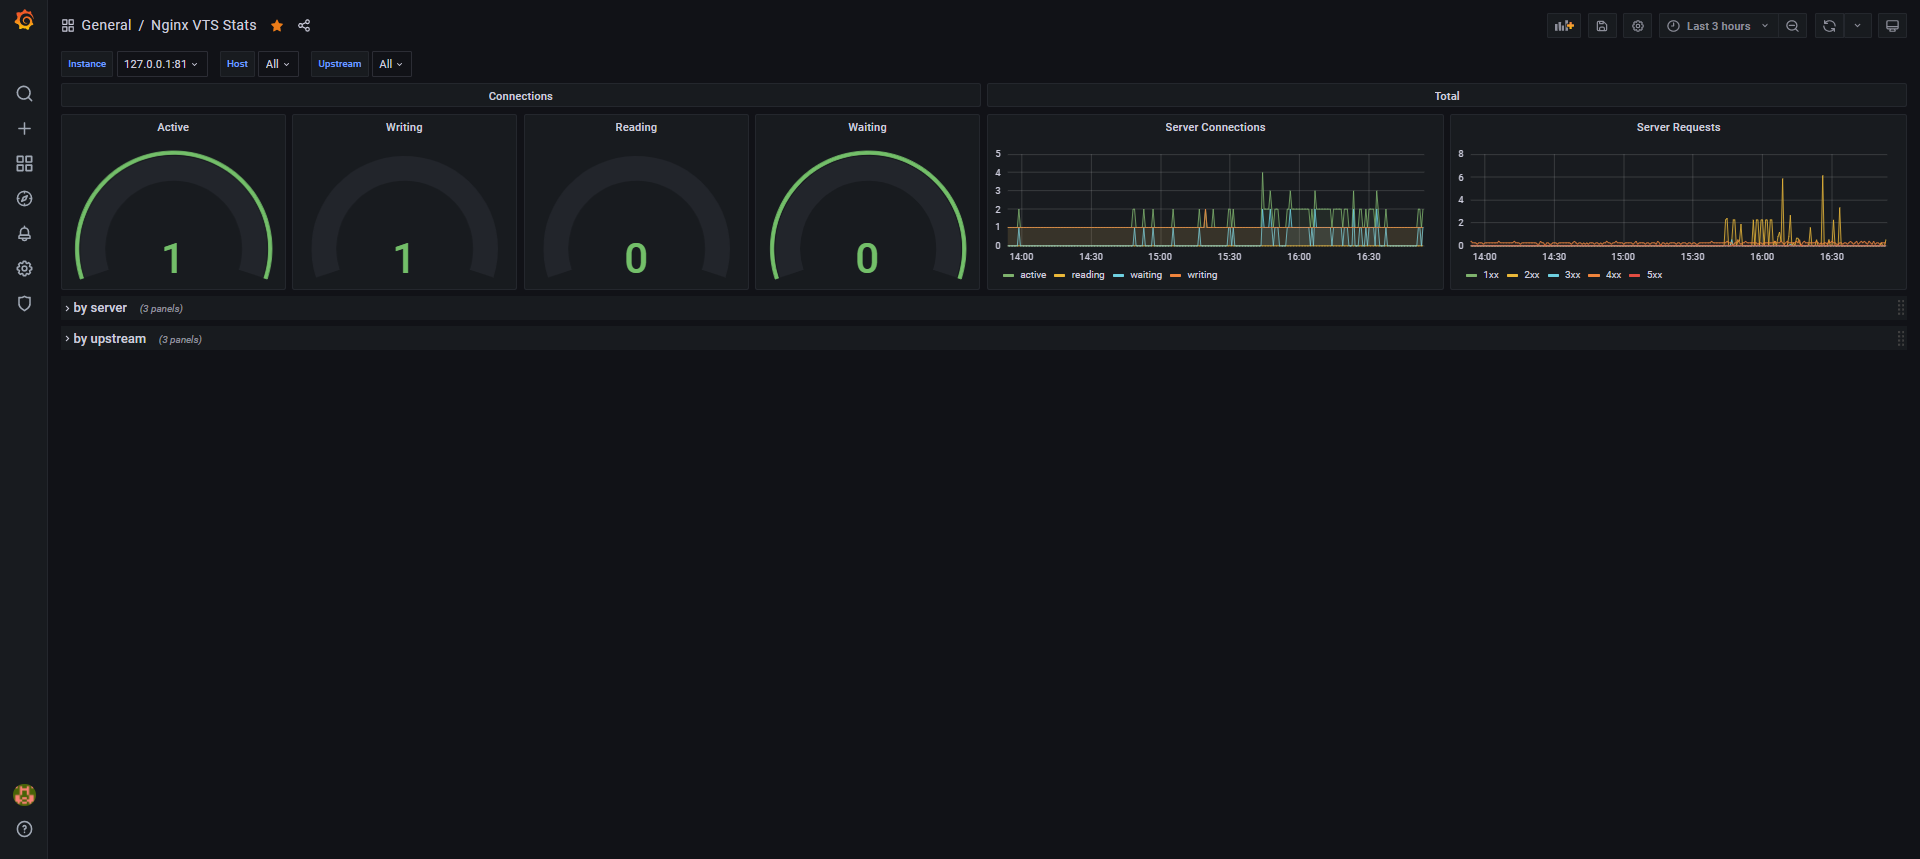This screenshot has width=1920, height=859.
Task: Click the 5xx legend color swatch
Action: 1635,275
